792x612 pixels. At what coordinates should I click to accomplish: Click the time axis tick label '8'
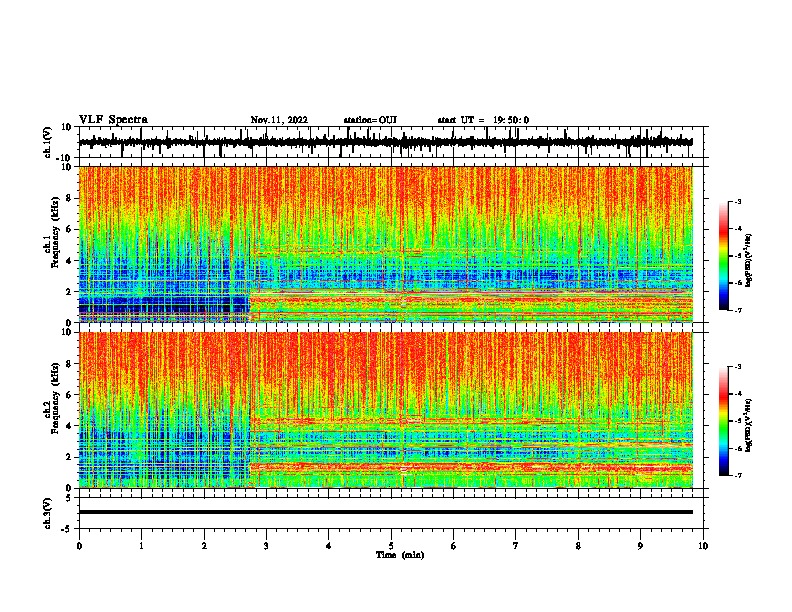coord(578,546)
